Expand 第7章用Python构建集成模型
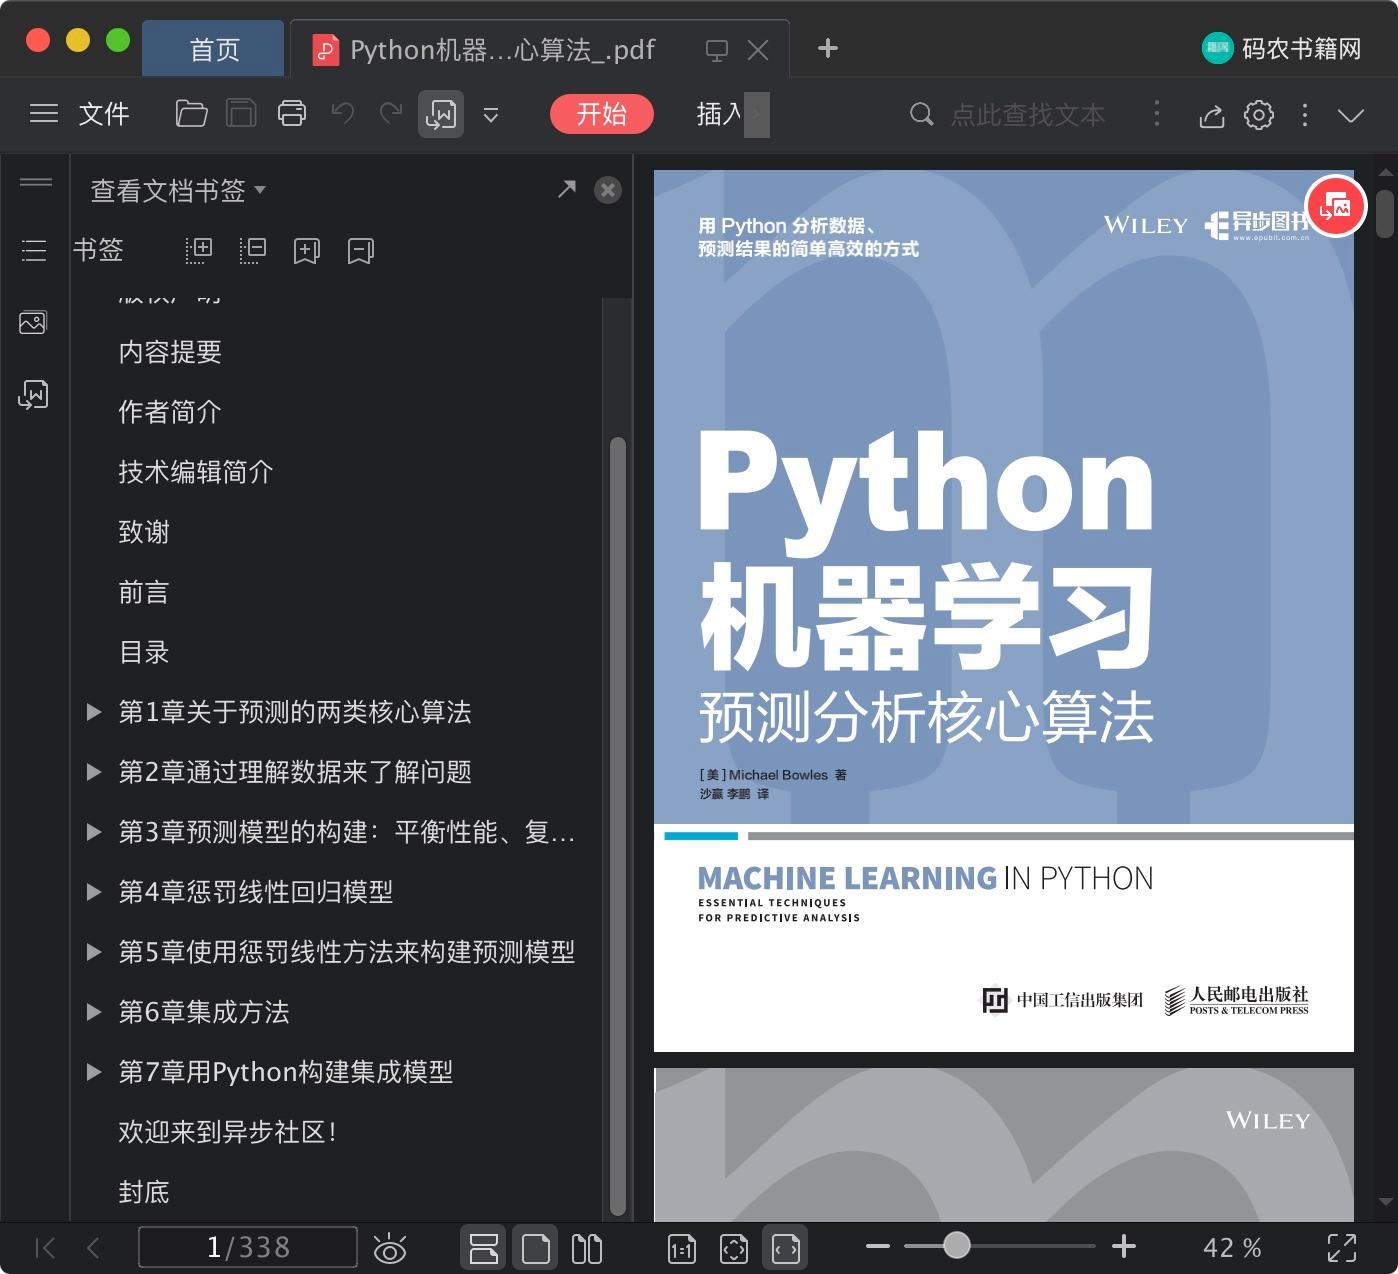 point(94,1072)
